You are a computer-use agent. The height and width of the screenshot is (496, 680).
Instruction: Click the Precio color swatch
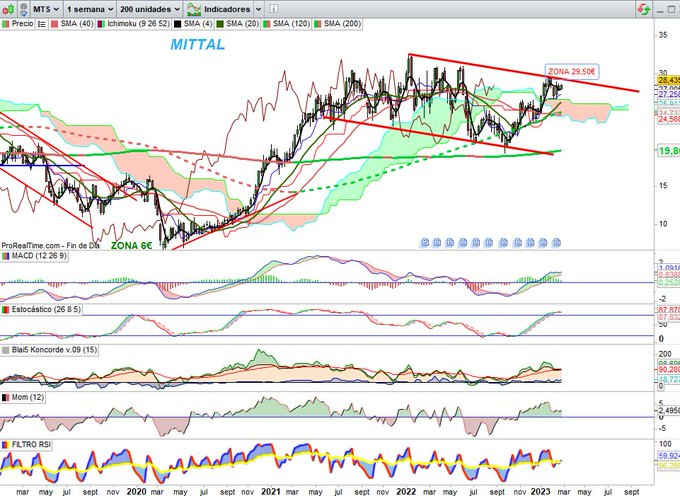(6, 24)
